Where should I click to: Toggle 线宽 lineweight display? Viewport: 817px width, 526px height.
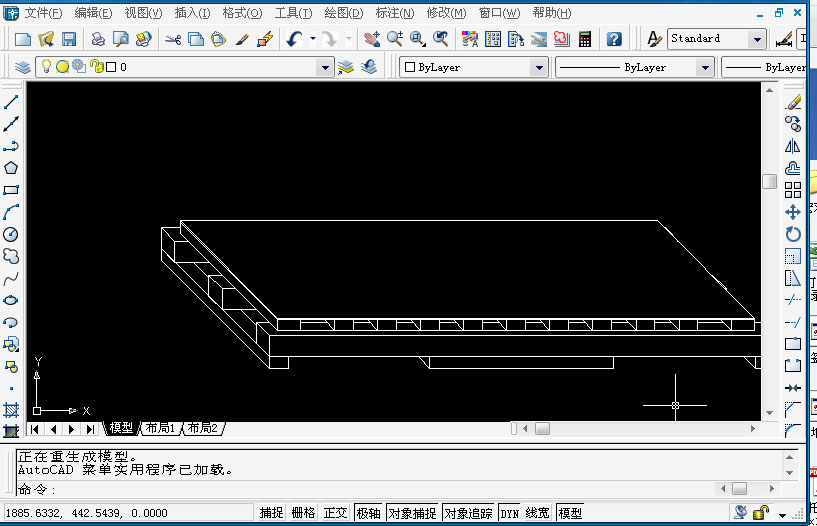tap(537, 513)
